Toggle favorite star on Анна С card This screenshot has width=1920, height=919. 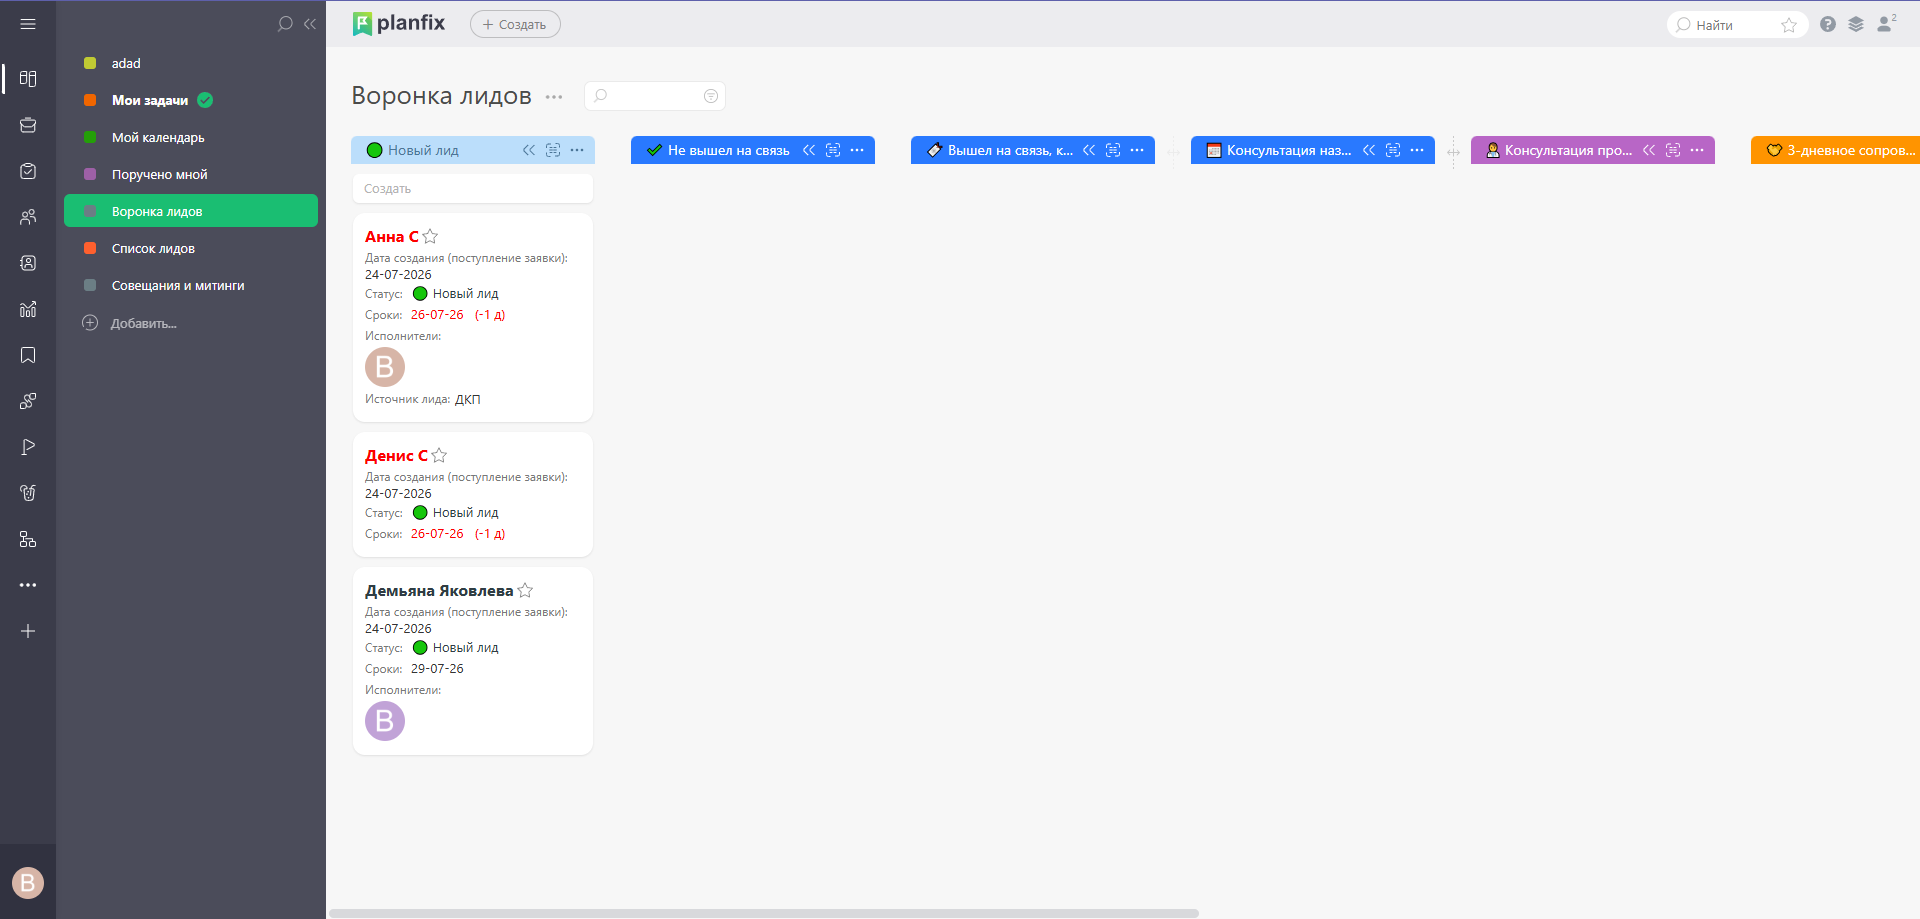430,236
